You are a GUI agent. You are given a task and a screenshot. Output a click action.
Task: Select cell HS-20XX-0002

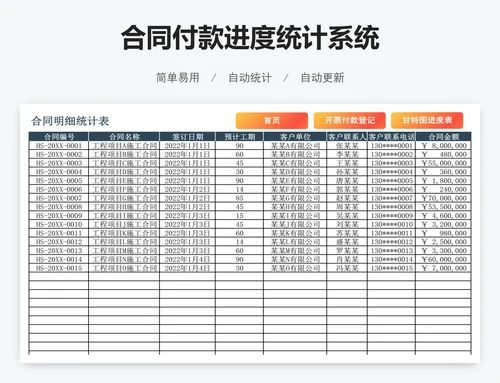pyautogui.click(x=59, y=154)
